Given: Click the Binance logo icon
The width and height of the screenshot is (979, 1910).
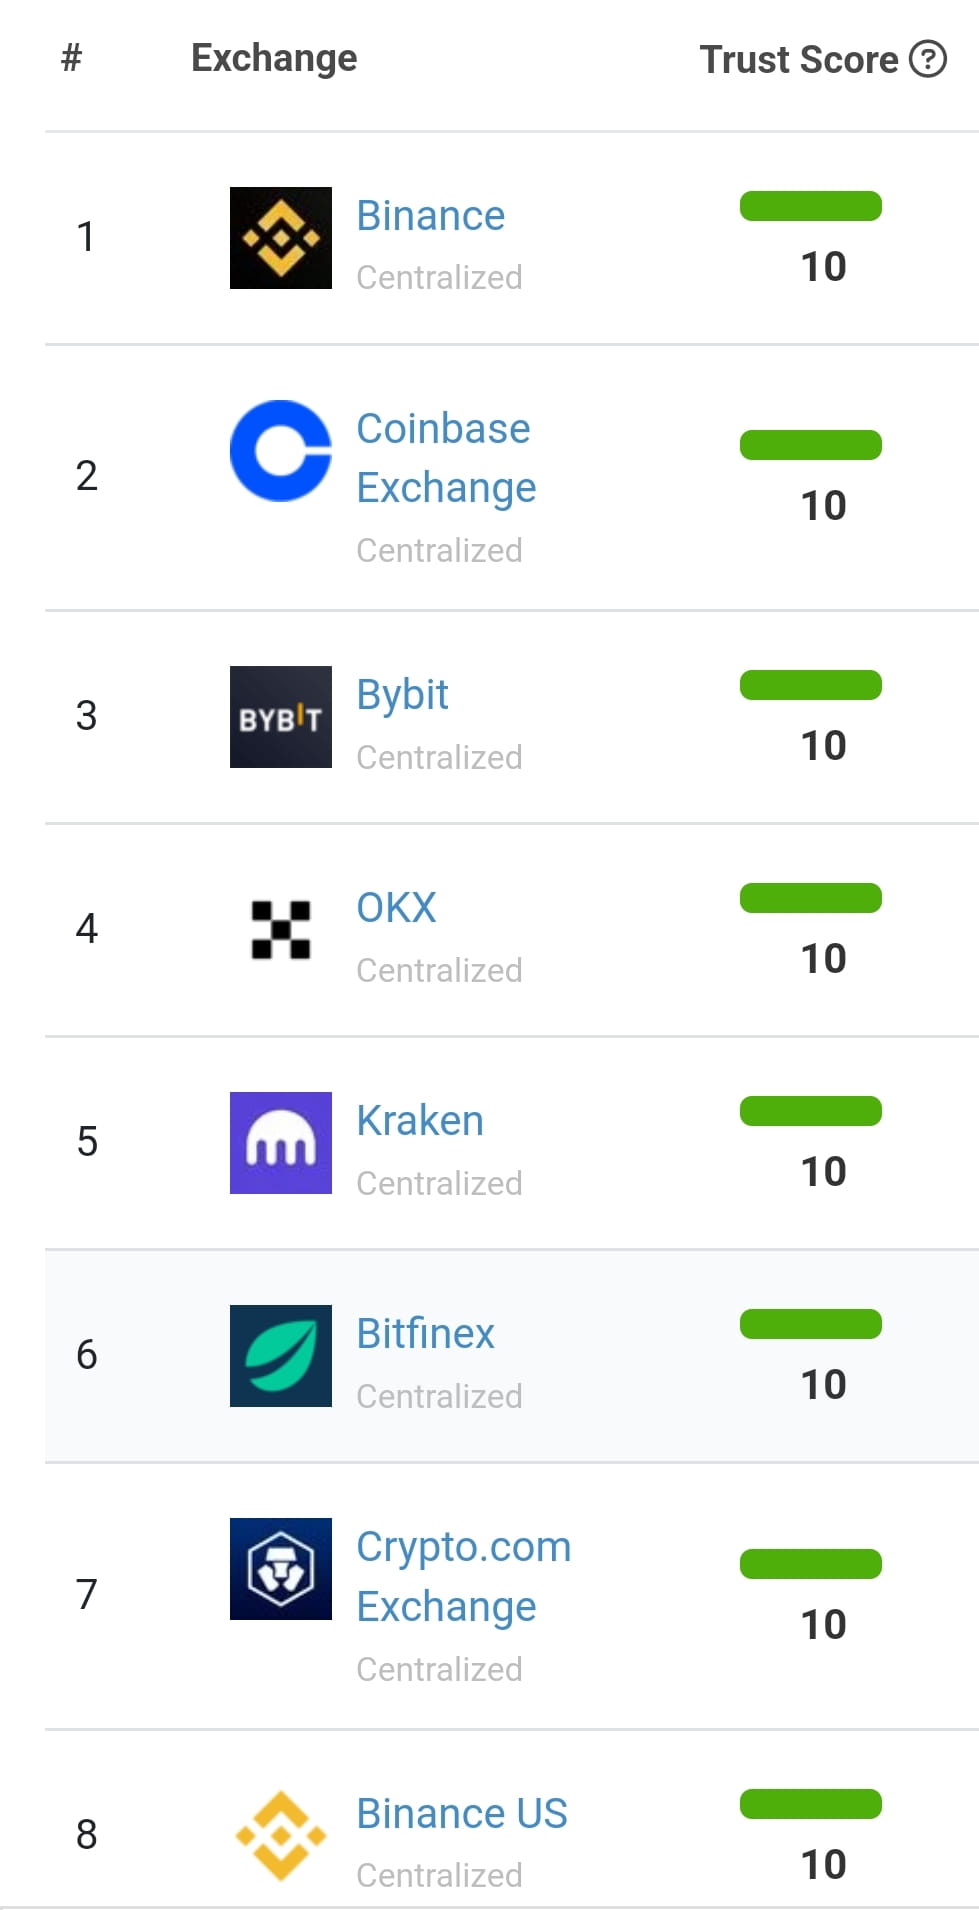Looking at the screenshot, I should [281, 237].
